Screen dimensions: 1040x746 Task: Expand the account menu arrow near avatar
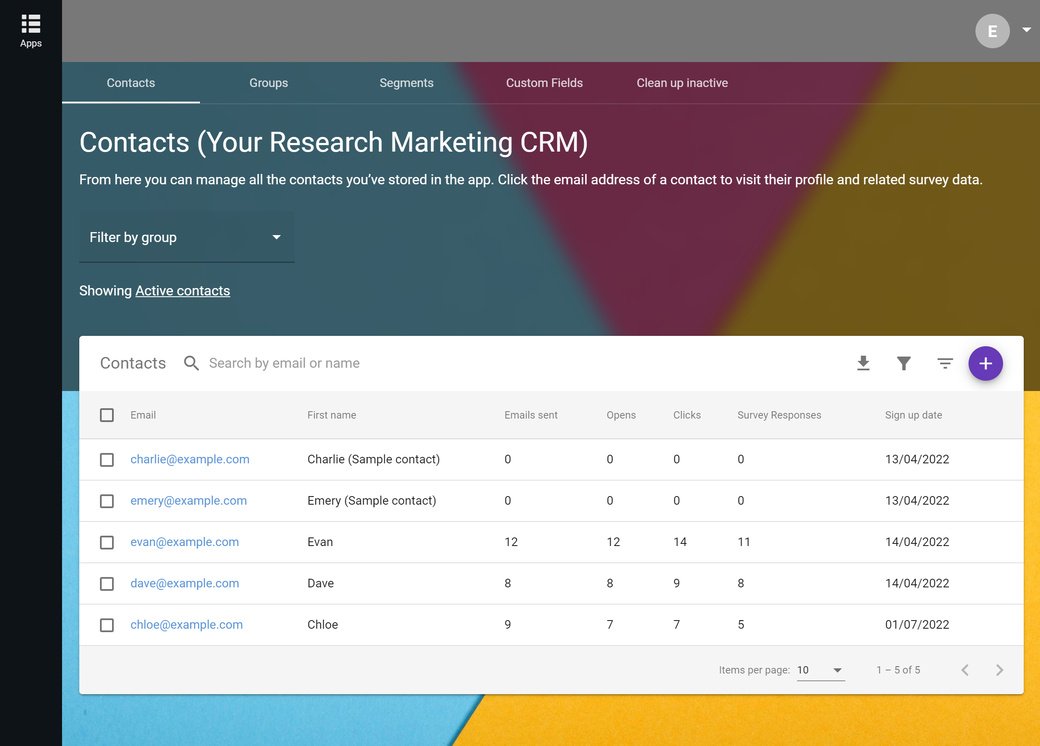(1023, 30)
